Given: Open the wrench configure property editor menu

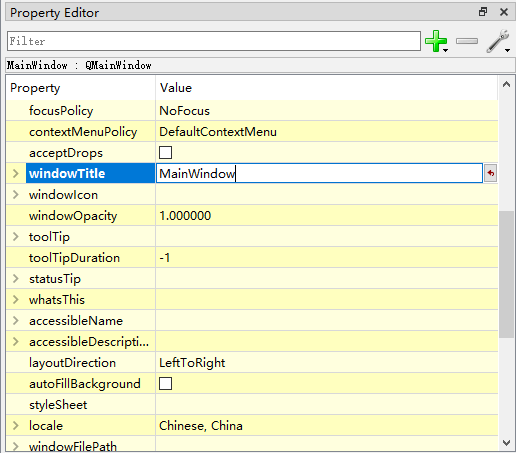Looking at the screenshot, I should click(x=498, y=41).
